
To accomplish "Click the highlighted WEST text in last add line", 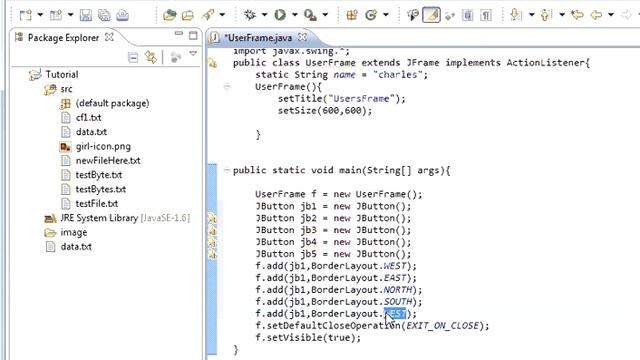I will [395, 313].
